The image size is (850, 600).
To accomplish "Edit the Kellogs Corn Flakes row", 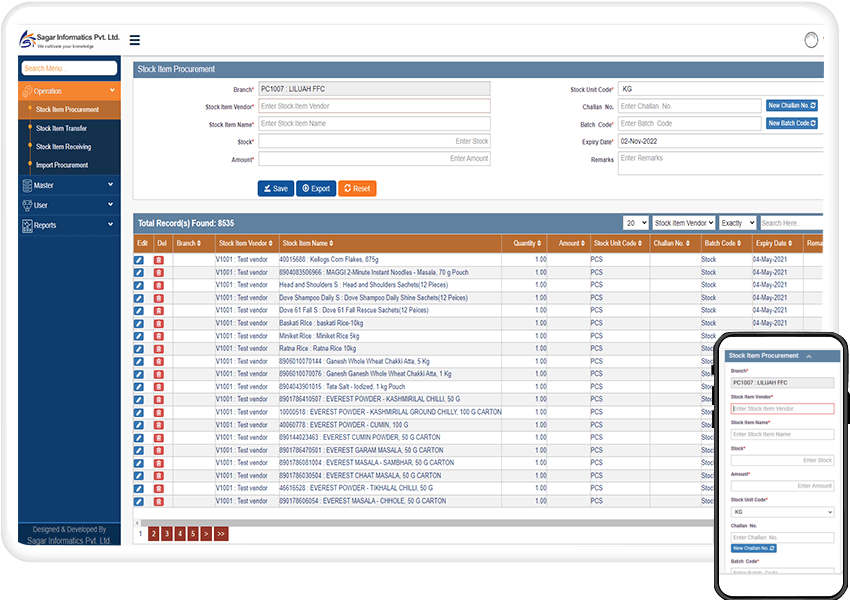I will pyautogui.click(x=139, y=260).
